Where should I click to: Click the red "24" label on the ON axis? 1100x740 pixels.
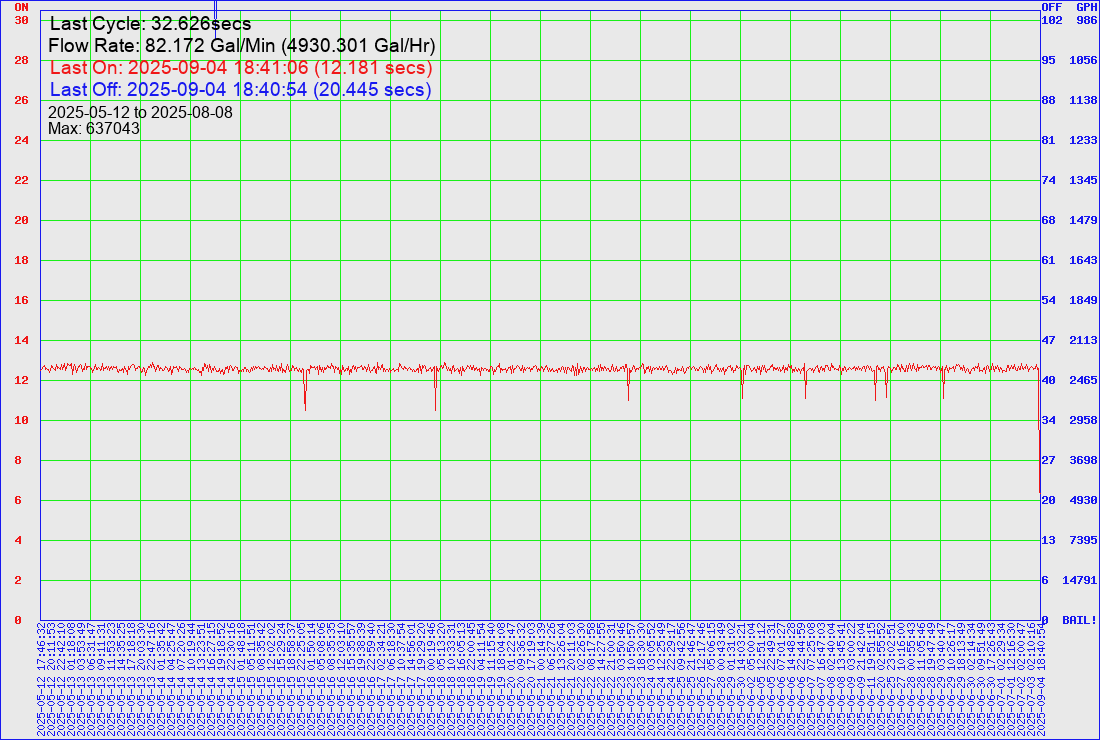22,140
